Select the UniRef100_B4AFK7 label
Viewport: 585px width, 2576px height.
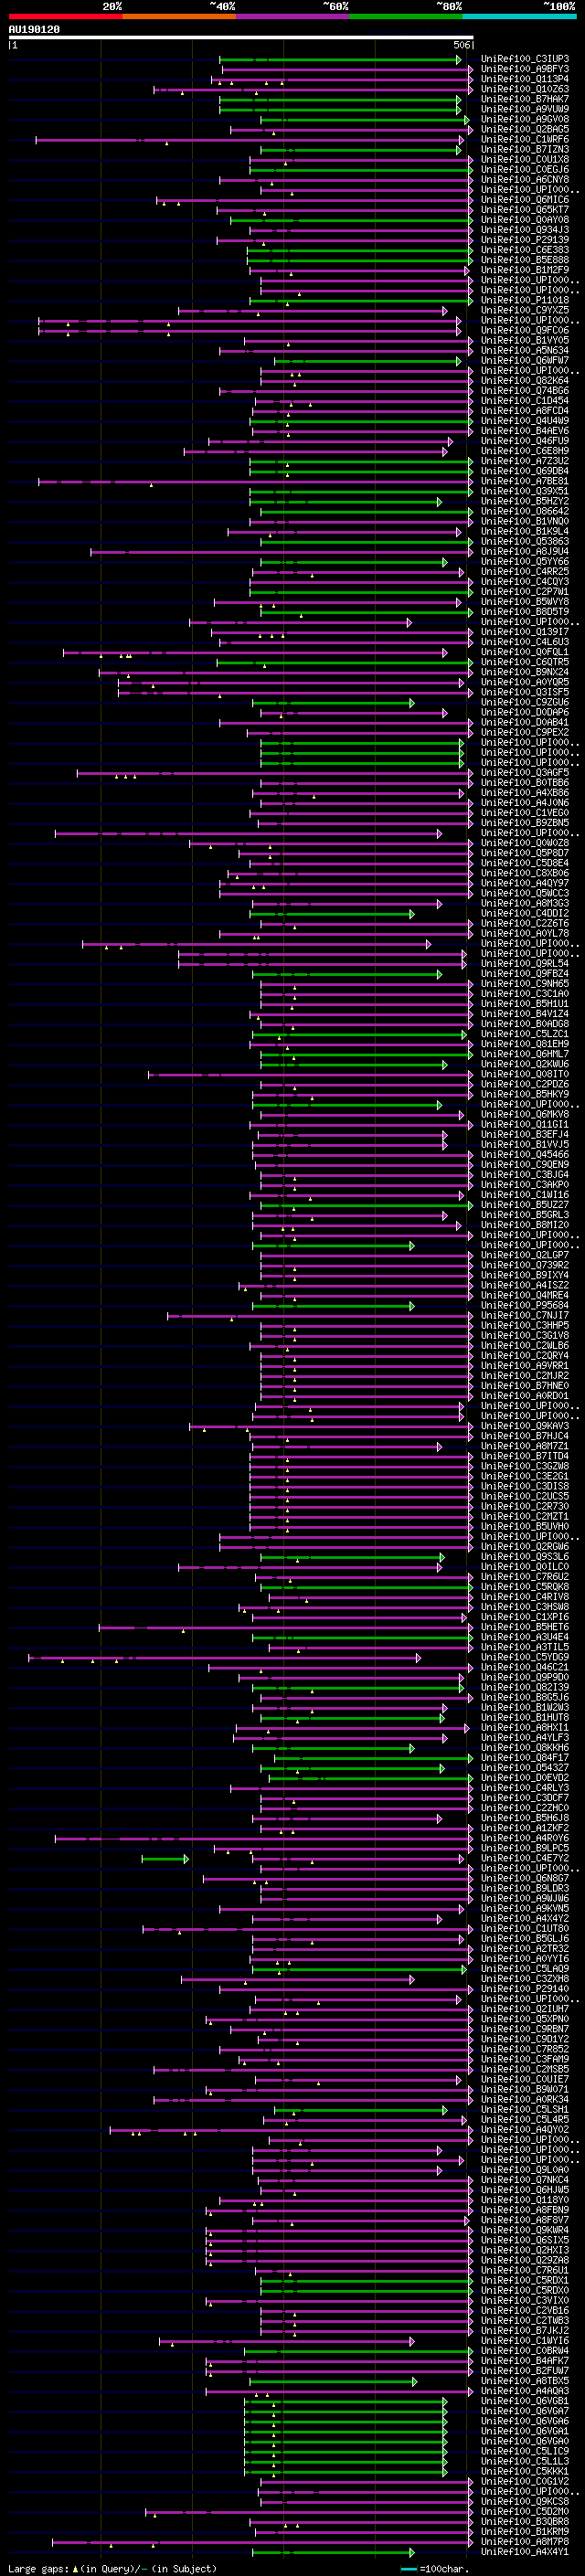pos(524,2361)
